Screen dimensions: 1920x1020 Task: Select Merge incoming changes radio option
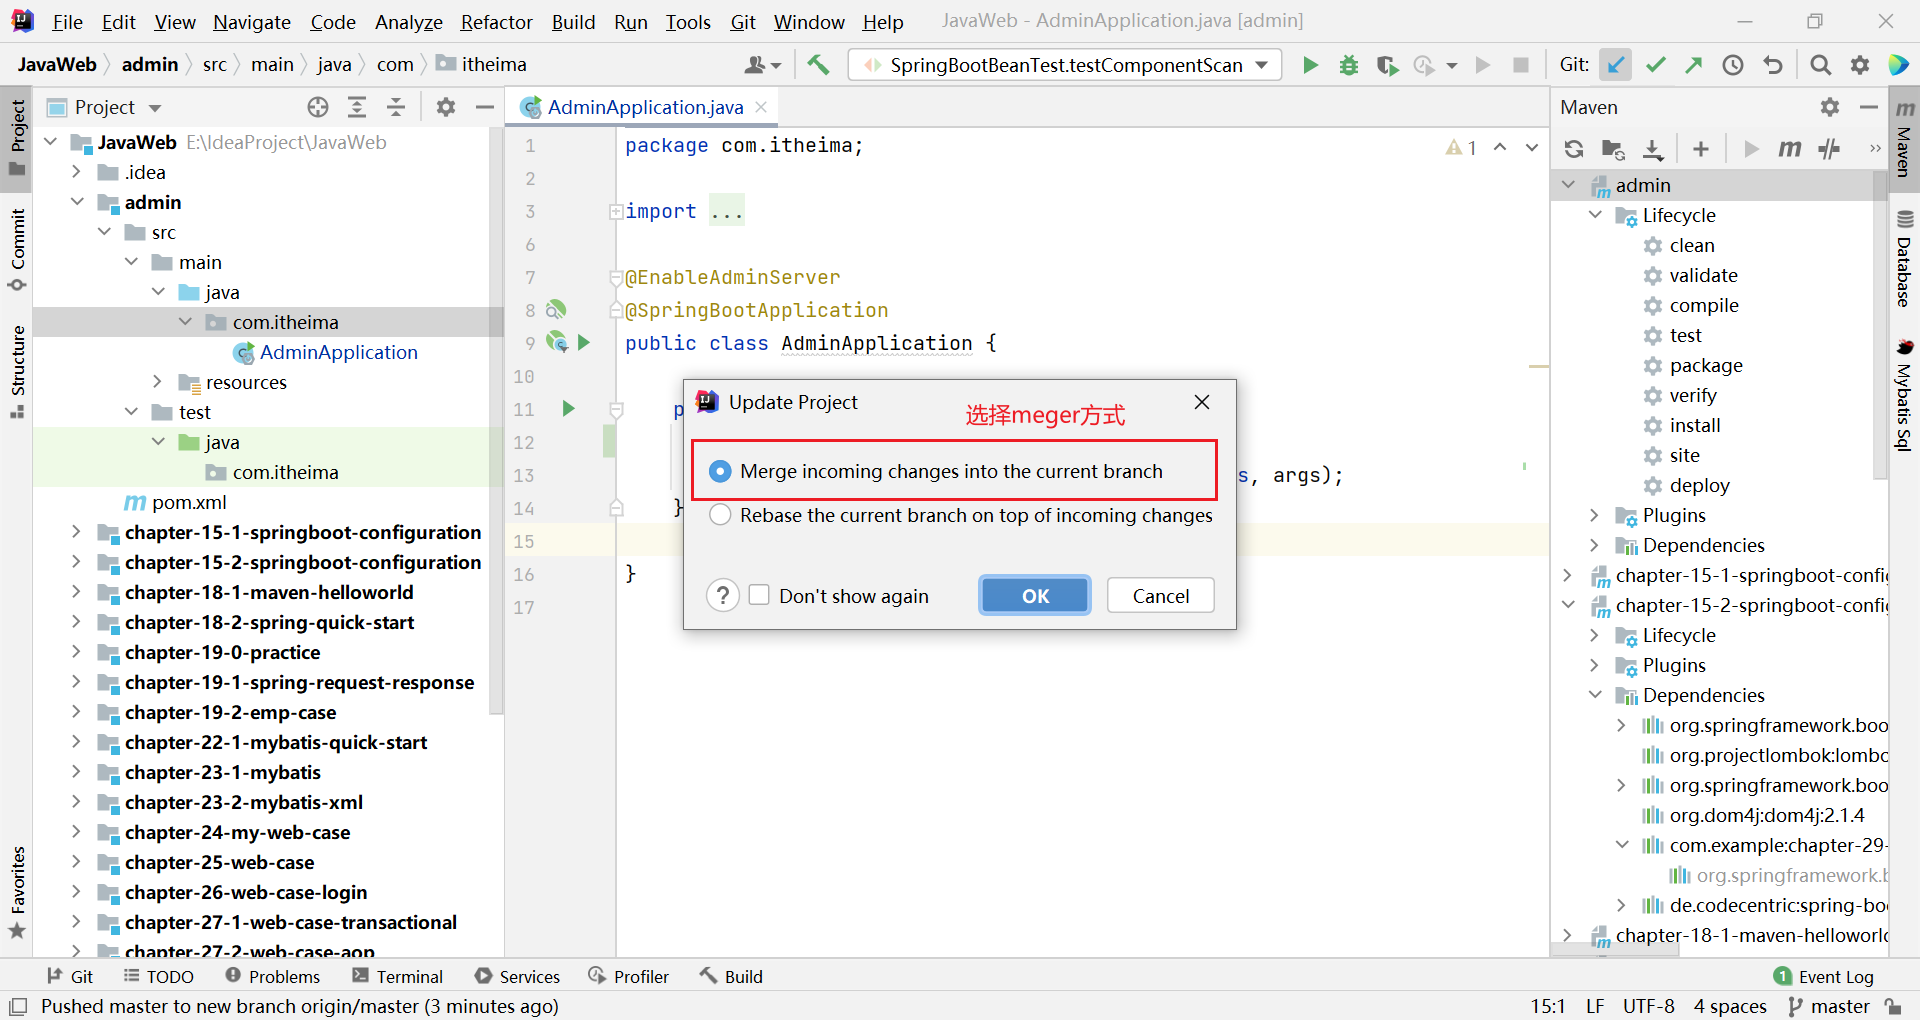[x=720, y=471]
